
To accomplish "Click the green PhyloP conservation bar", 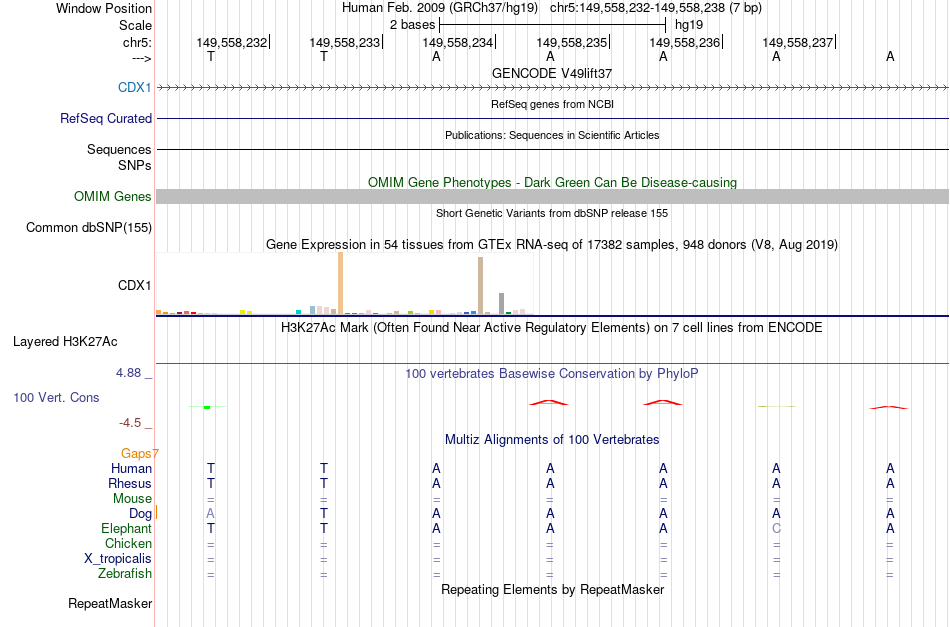I will [x=207, y=407].
